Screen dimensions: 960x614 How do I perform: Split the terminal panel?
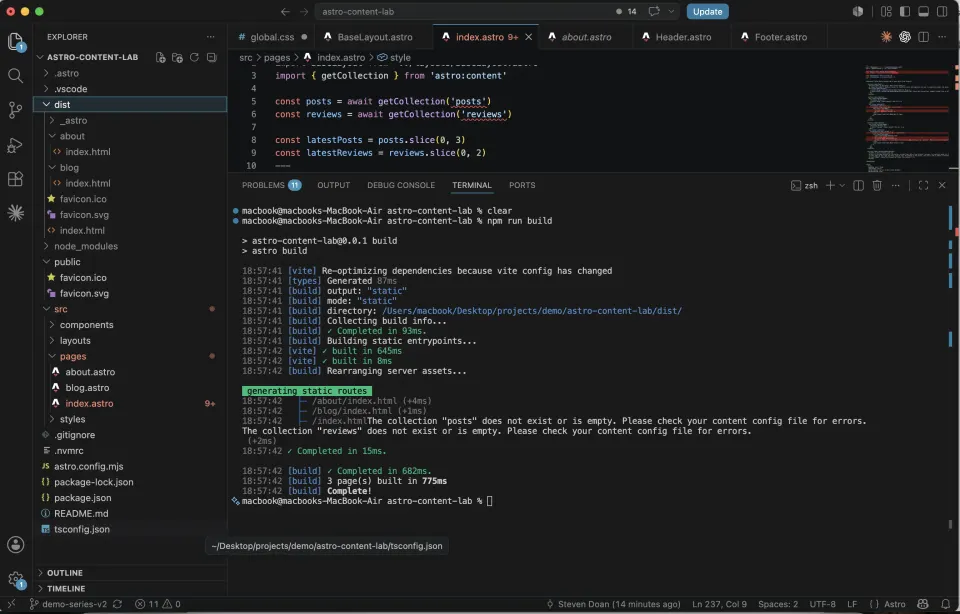click(x=858, y=185)
